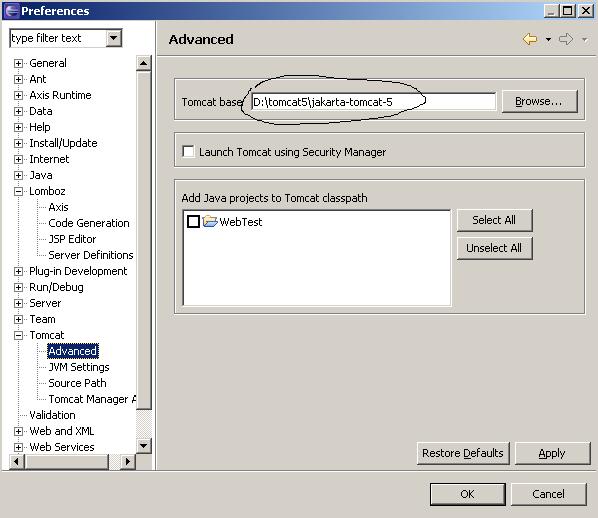This screenshot has width=598, height=518.
Task: Click the tree scroll right arrow
Action: 128,462
